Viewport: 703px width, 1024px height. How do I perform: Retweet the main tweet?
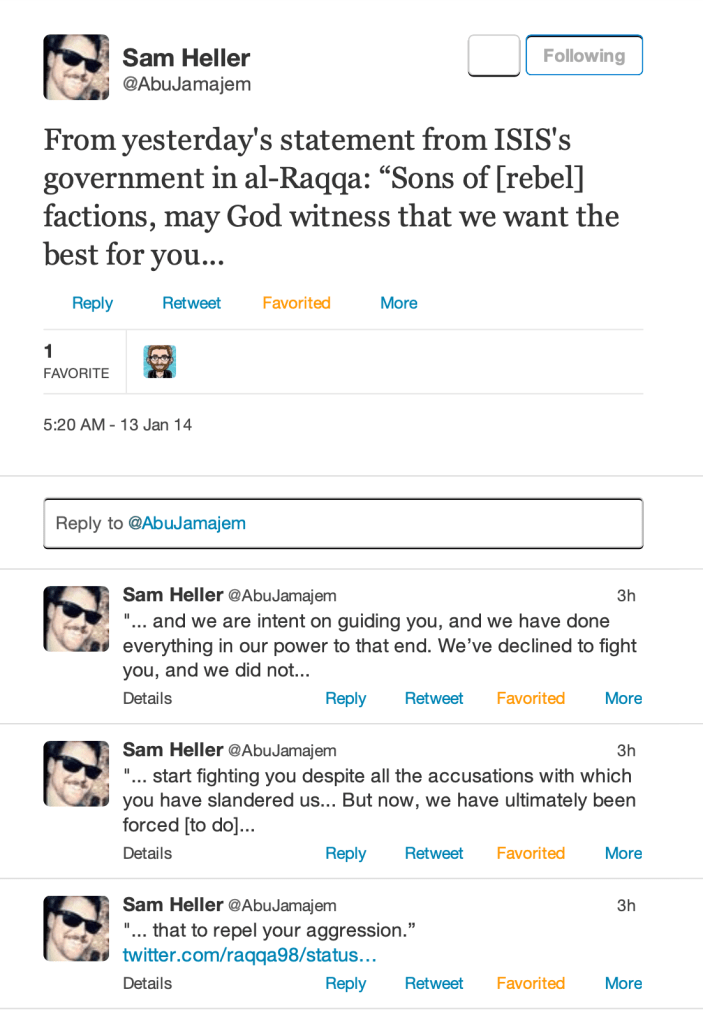(x=191, y=303)
